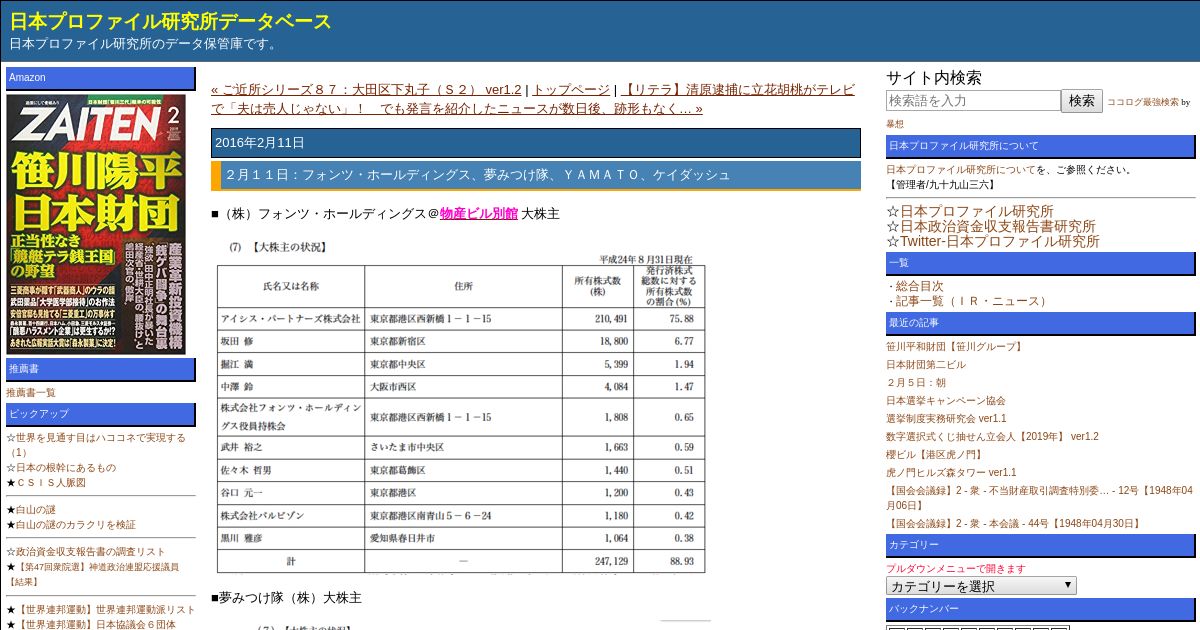Viewport: 1200px width, 630px height.
Task: Open recent article 虎ノ門ヒルズ森タワー ver1.1
Action: [x=951, y=473]
